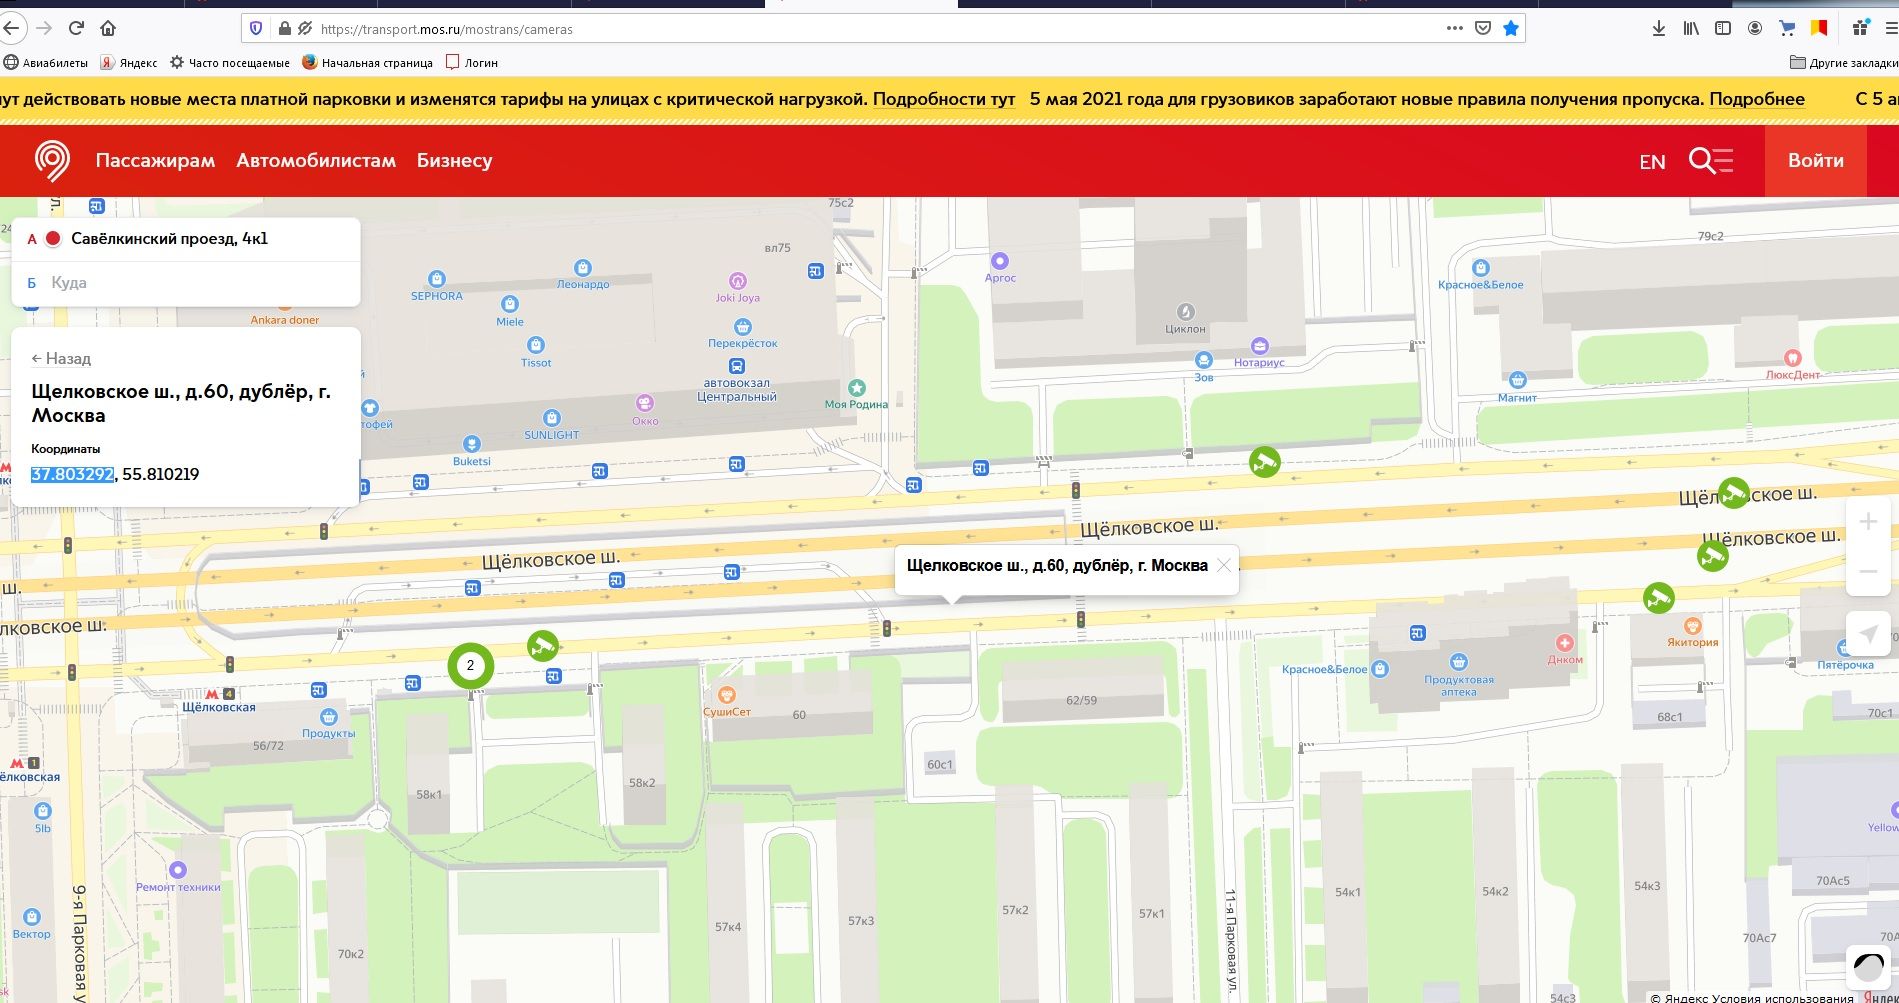Click the map geolocation arrow button
This screenshot has width=1899, height=1003.
point(1867,633)
